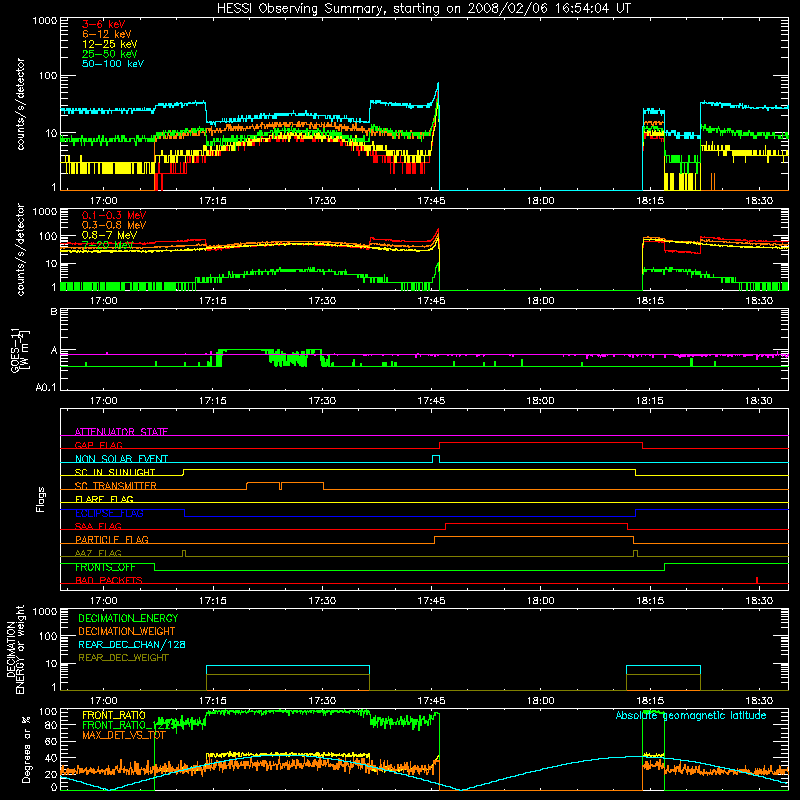
Task: Click the 18:15 tick label under the Flags panel
Action: 650,601
